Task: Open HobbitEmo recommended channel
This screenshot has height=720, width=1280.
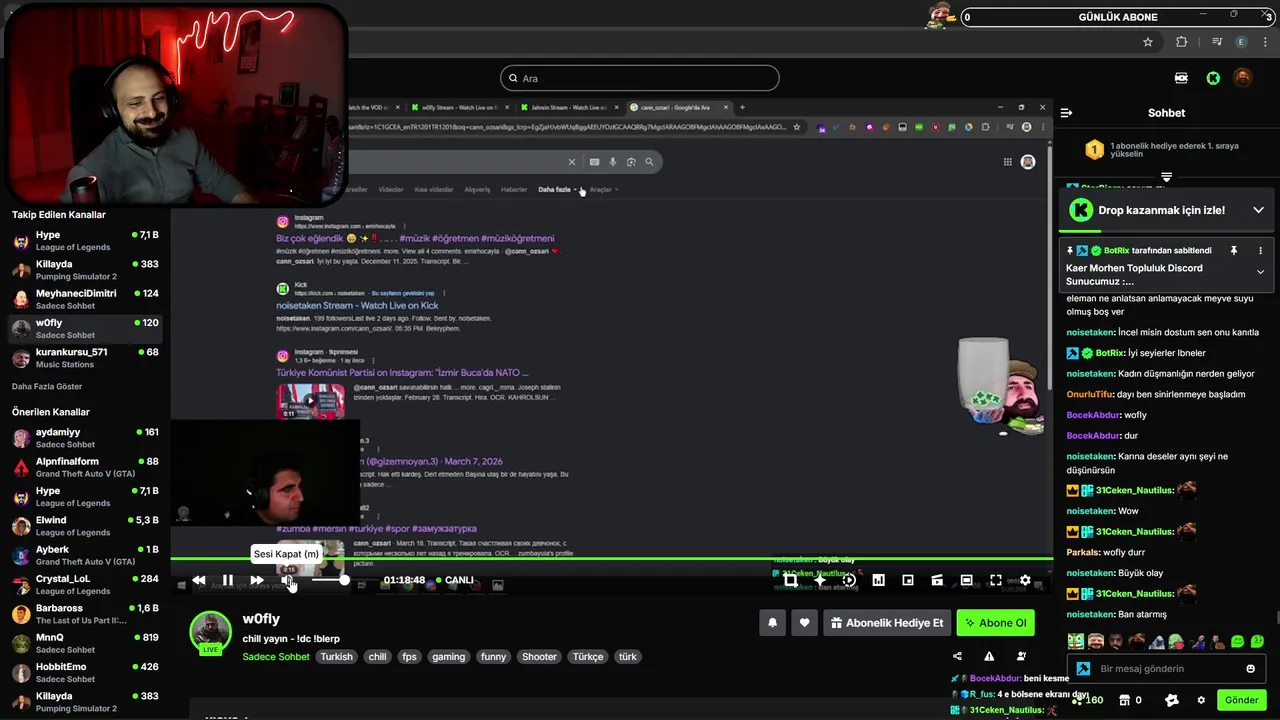Action: (x=85, y=672)
